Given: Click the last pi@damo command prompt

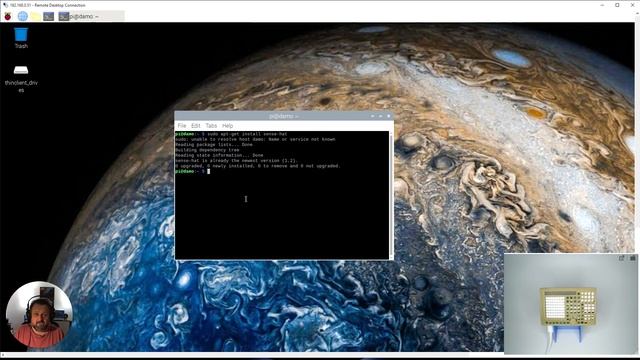Looking at the screenshot, I should click(193, 171).
